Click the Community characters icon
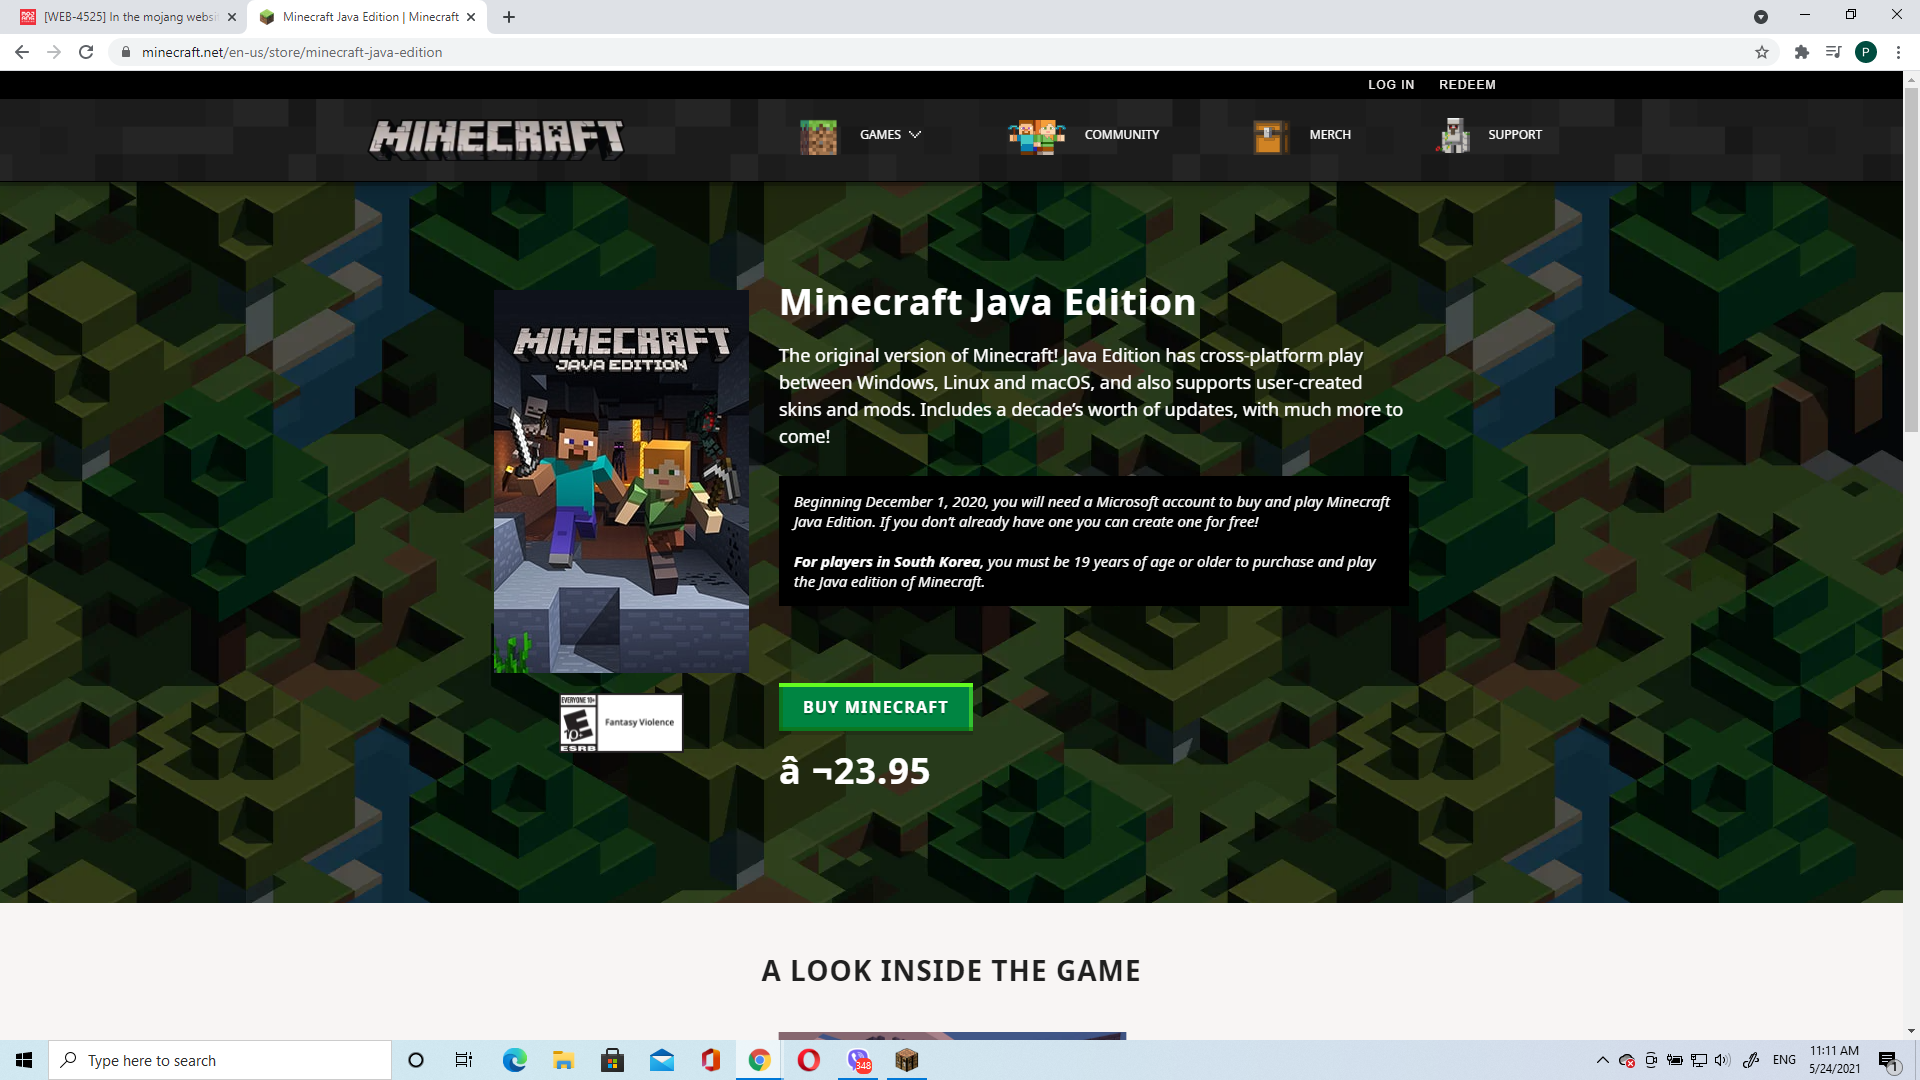 (1036, 136)
